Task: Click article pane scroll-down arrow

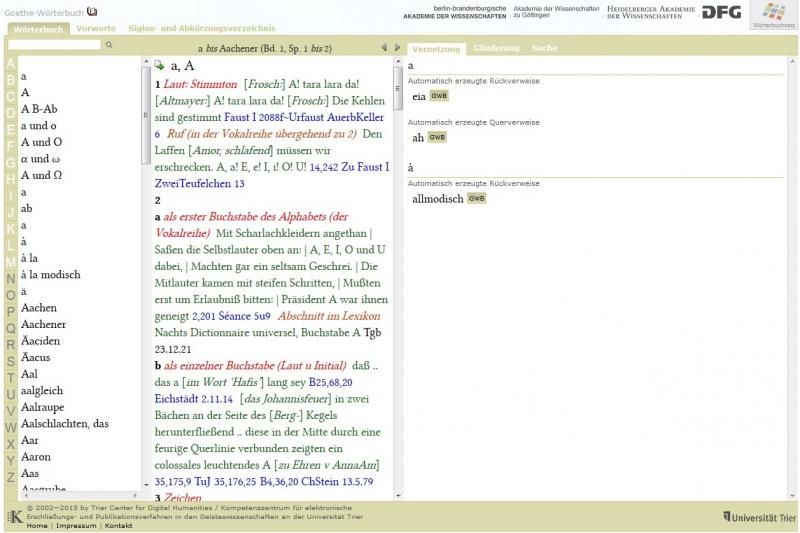Action: 398,495
